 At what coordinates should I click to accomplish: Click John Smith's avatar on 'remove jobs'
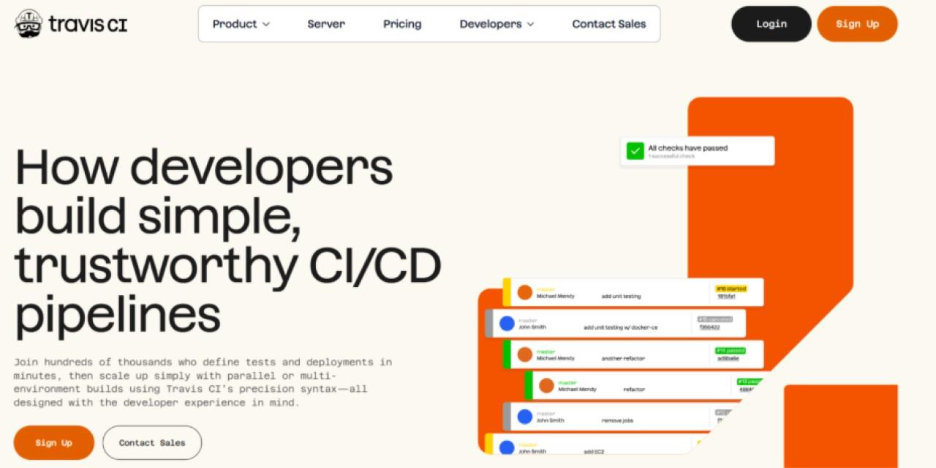pyautogui.click(x=525, y=416)
